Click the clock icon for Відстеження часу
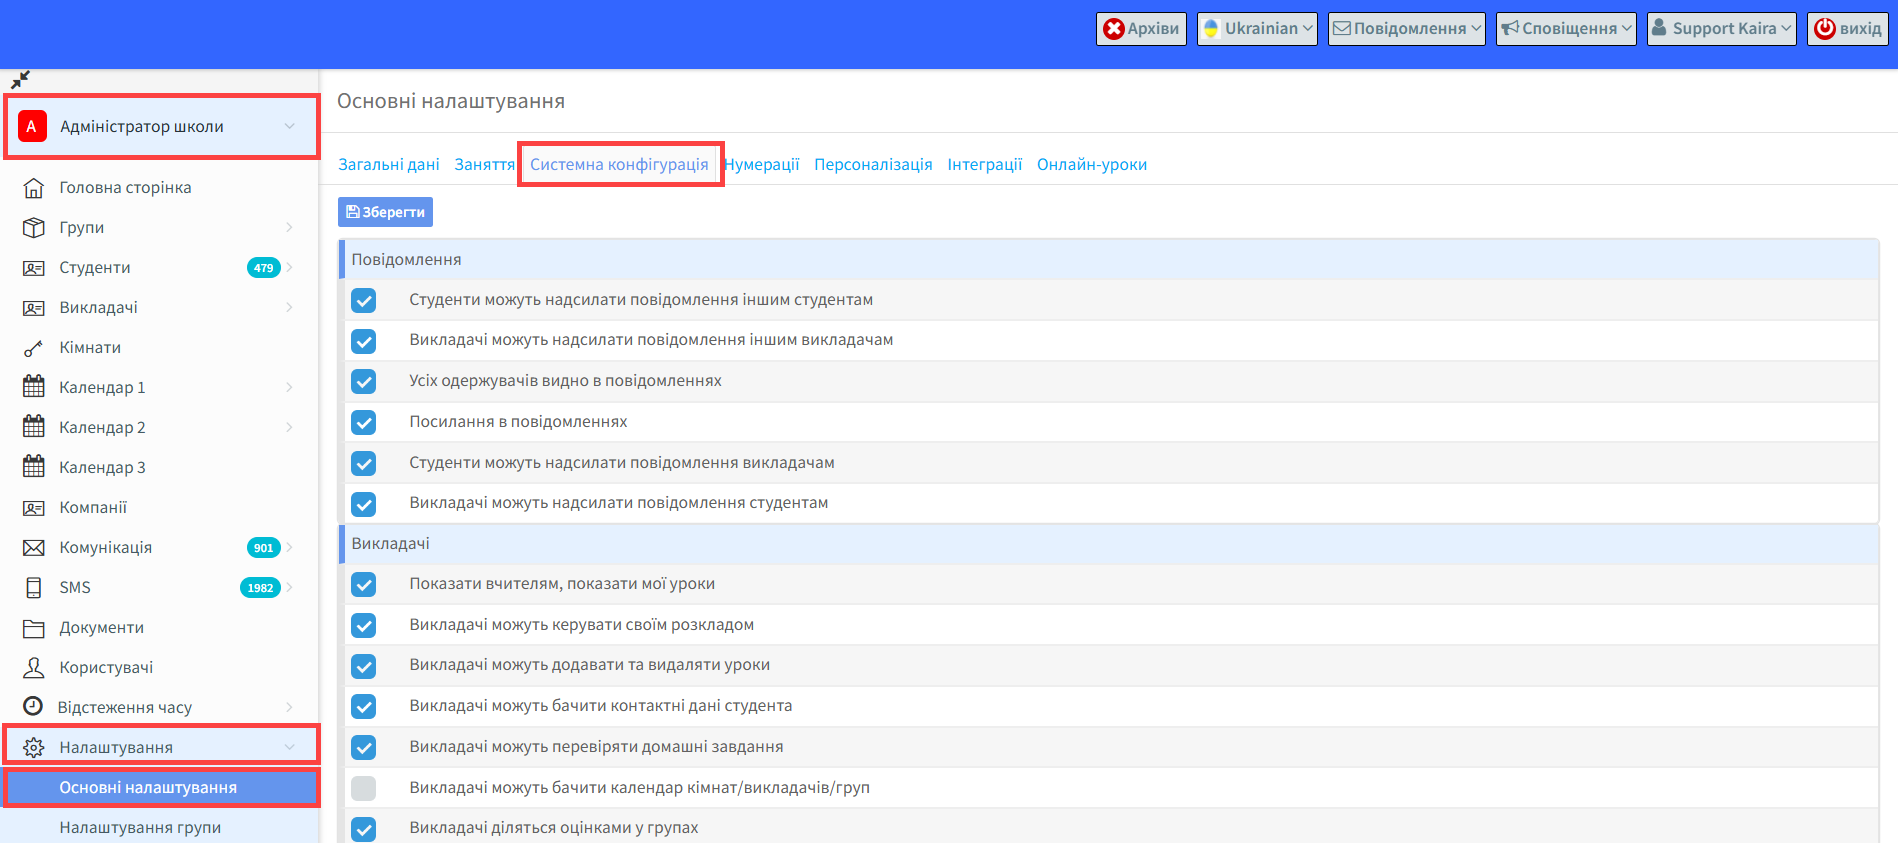Image resolution: width=1898 pixels, height=843 pixels. pyautogui.click(x=33, y=707)
